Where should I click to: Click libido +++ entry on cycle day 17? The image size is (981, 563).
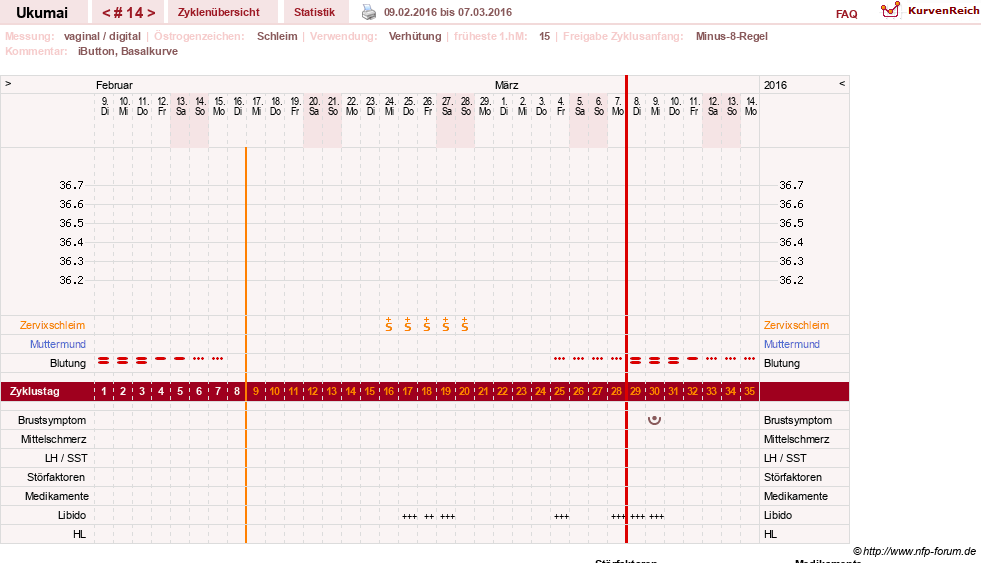coord(410,516)
